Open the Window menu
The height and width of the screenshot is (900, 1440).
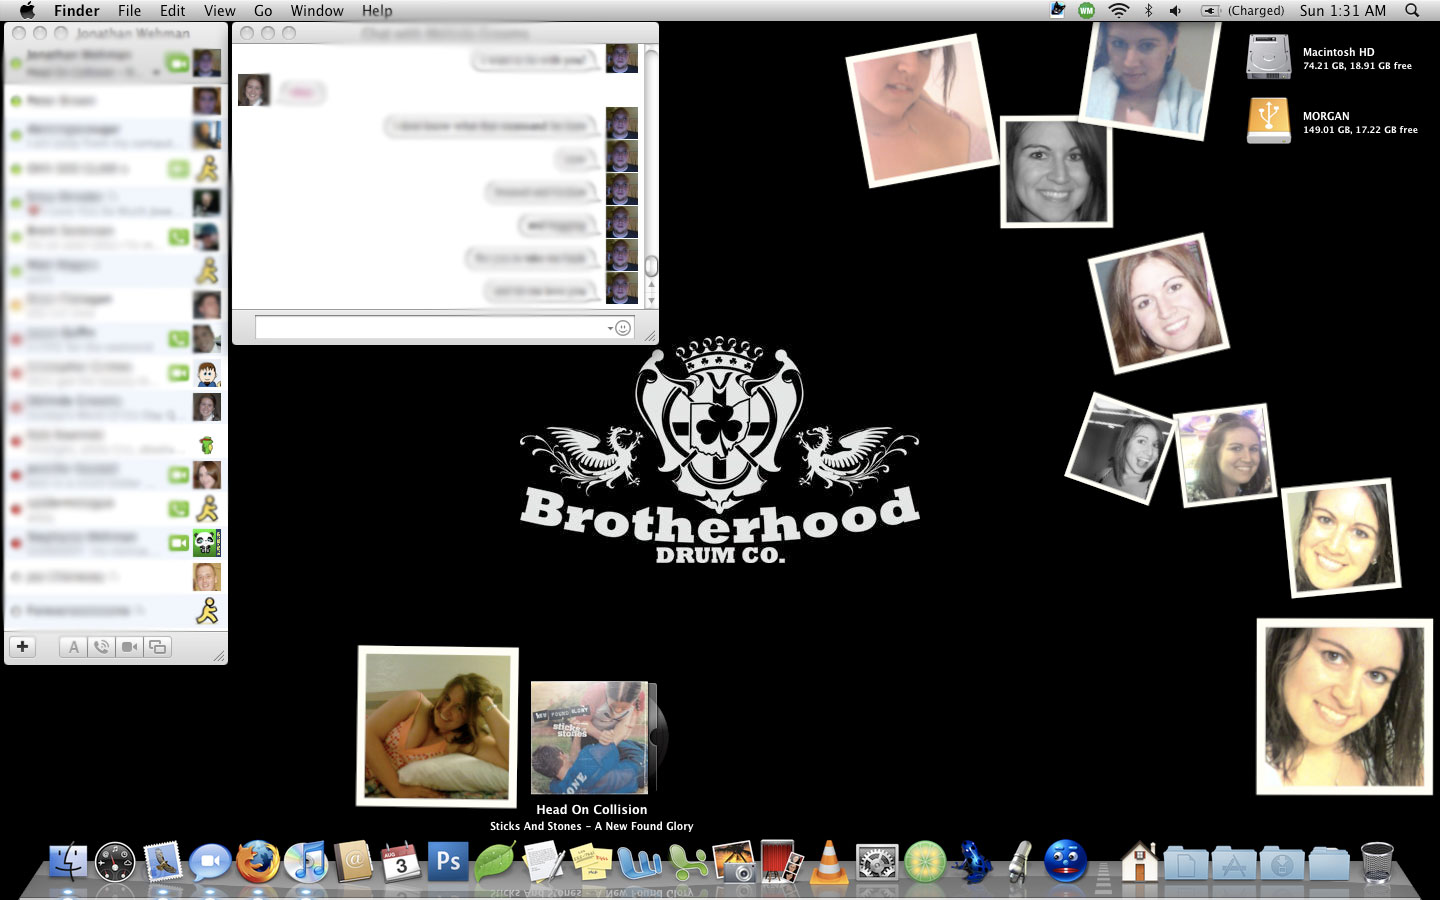(317, 10)
